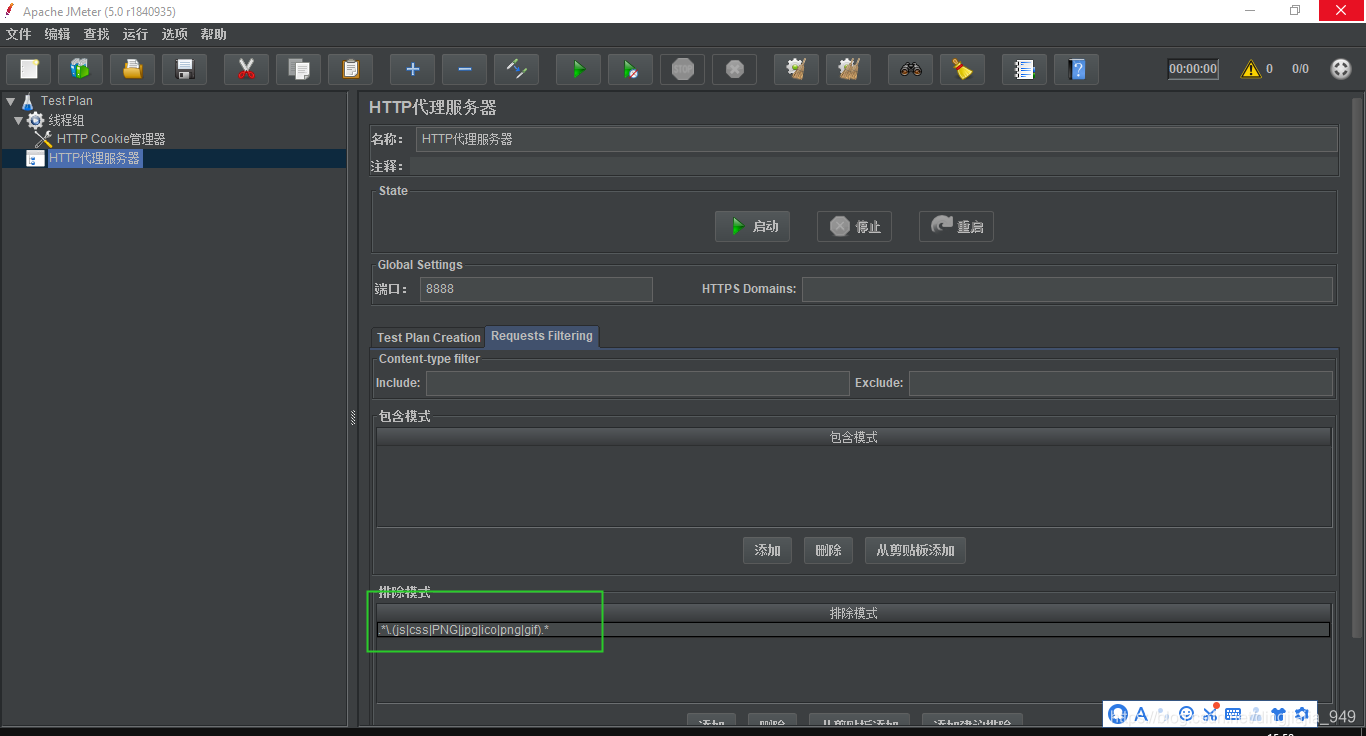
Task: Clear all results with double broom icon
Action: point(848,69)
